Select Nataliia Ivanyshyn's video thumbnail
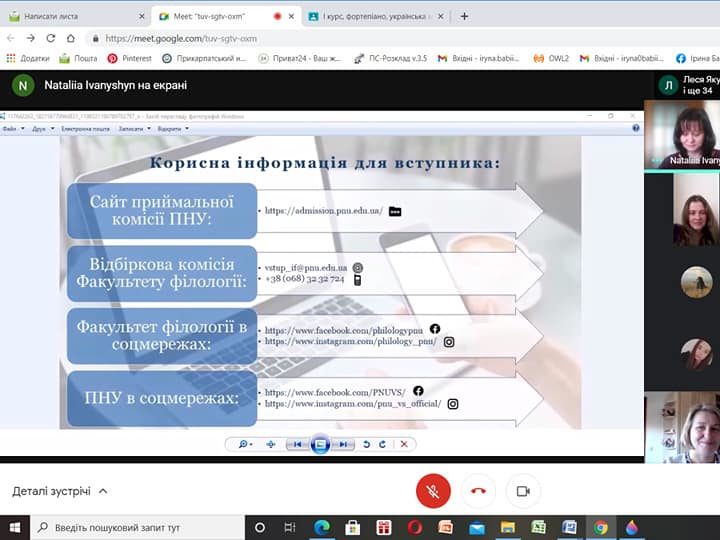This screenshot has width=720, height=540. [x=682, y=133]
